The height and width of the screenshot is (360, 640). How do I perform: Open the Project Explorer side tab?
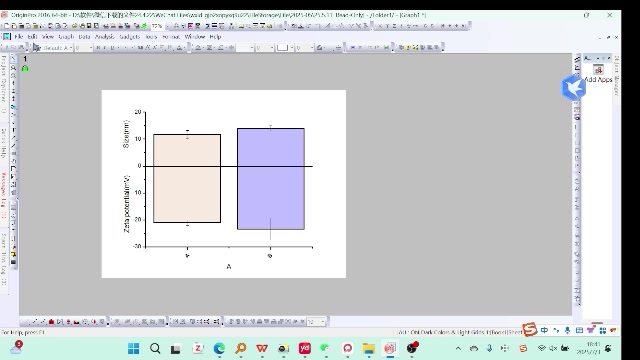click(x=4, y=80)
